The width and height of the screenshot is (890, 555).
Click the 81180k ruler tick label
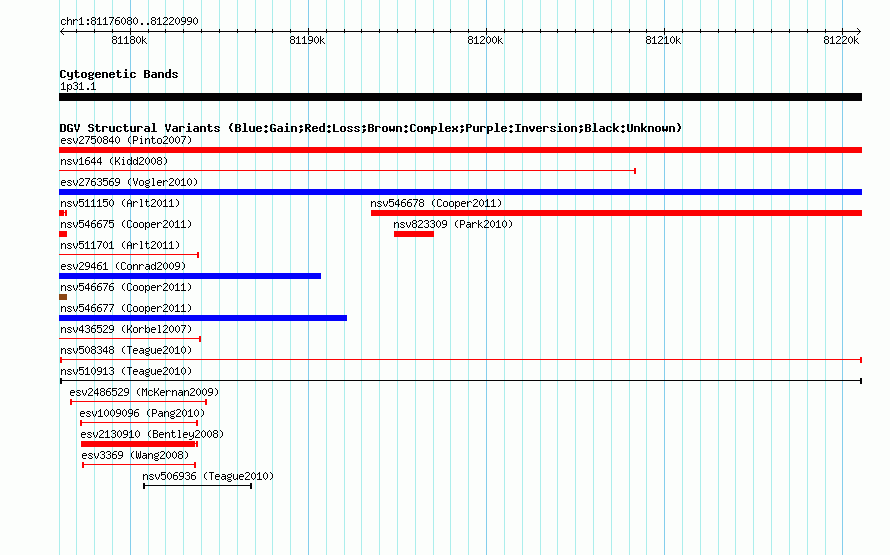[x=129, y=40]
